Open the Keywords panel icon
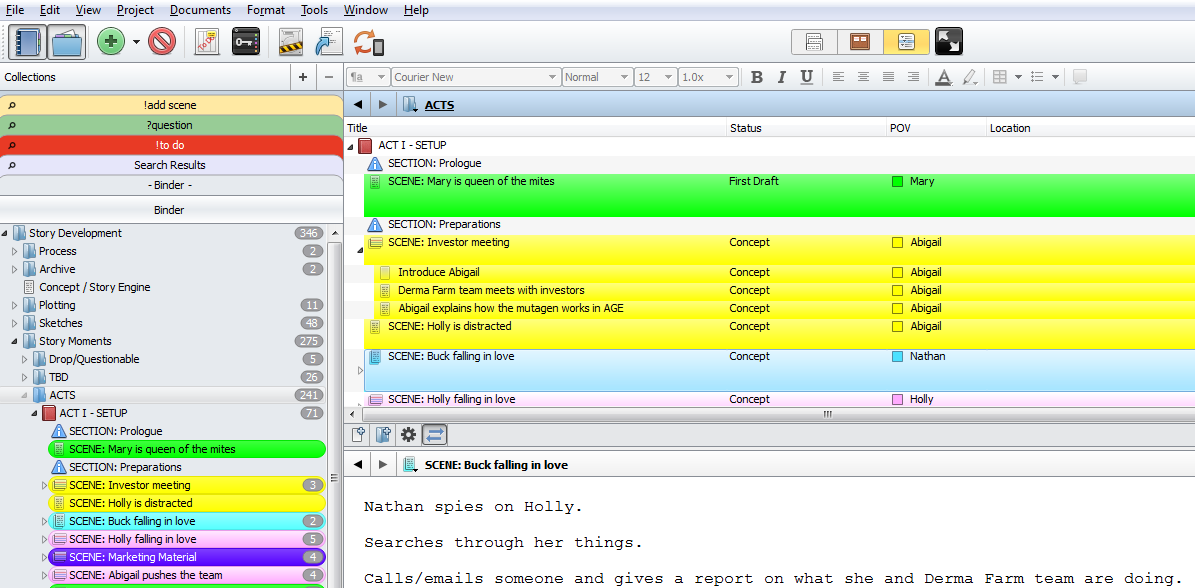This screenshot has width=1195, height=588. point(246,41)
